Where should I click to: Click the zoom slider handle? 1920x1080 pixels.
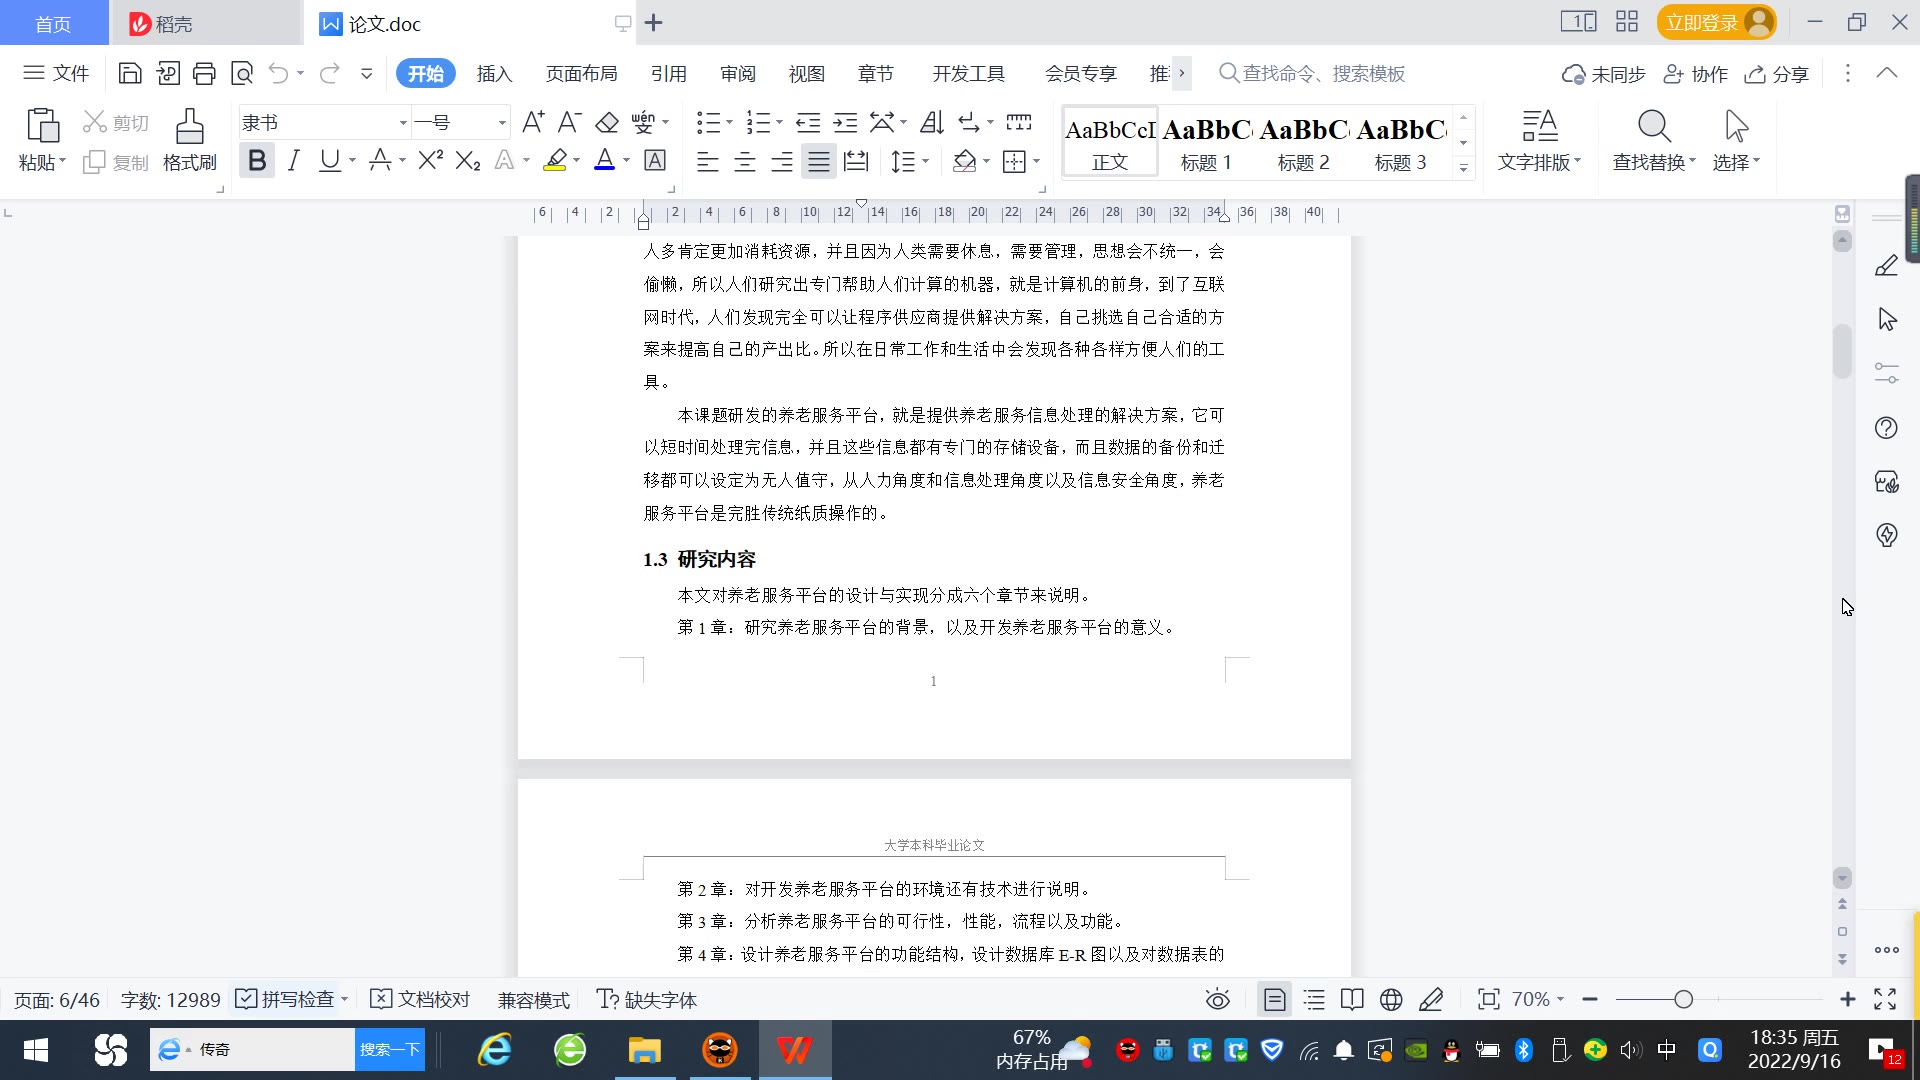(1683, 999)
